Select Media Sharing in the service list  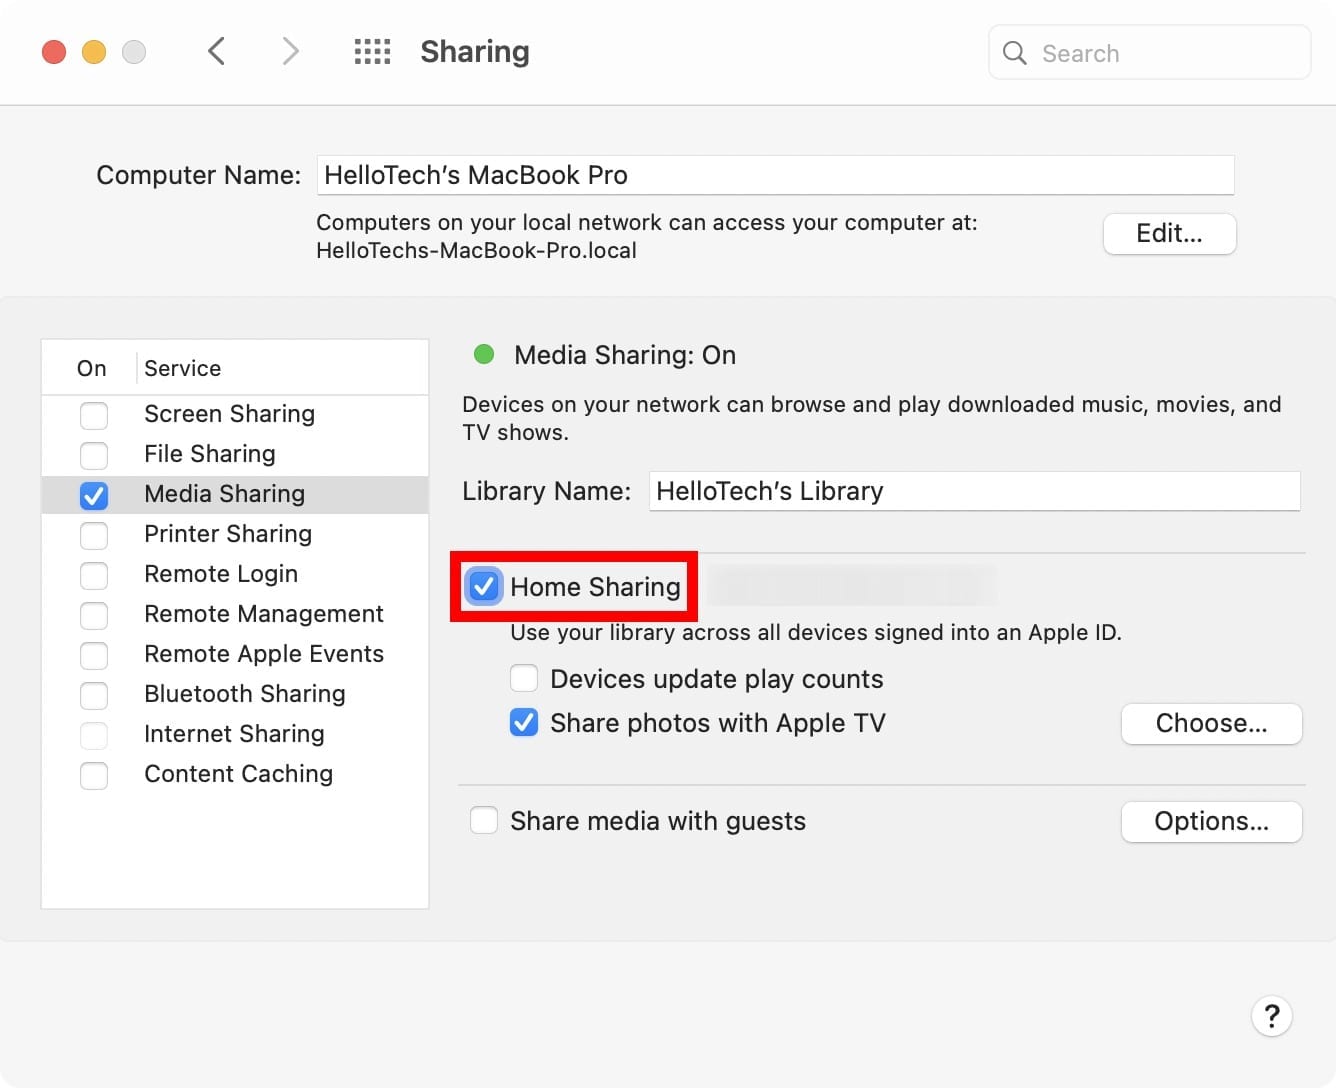coord(224,493)
